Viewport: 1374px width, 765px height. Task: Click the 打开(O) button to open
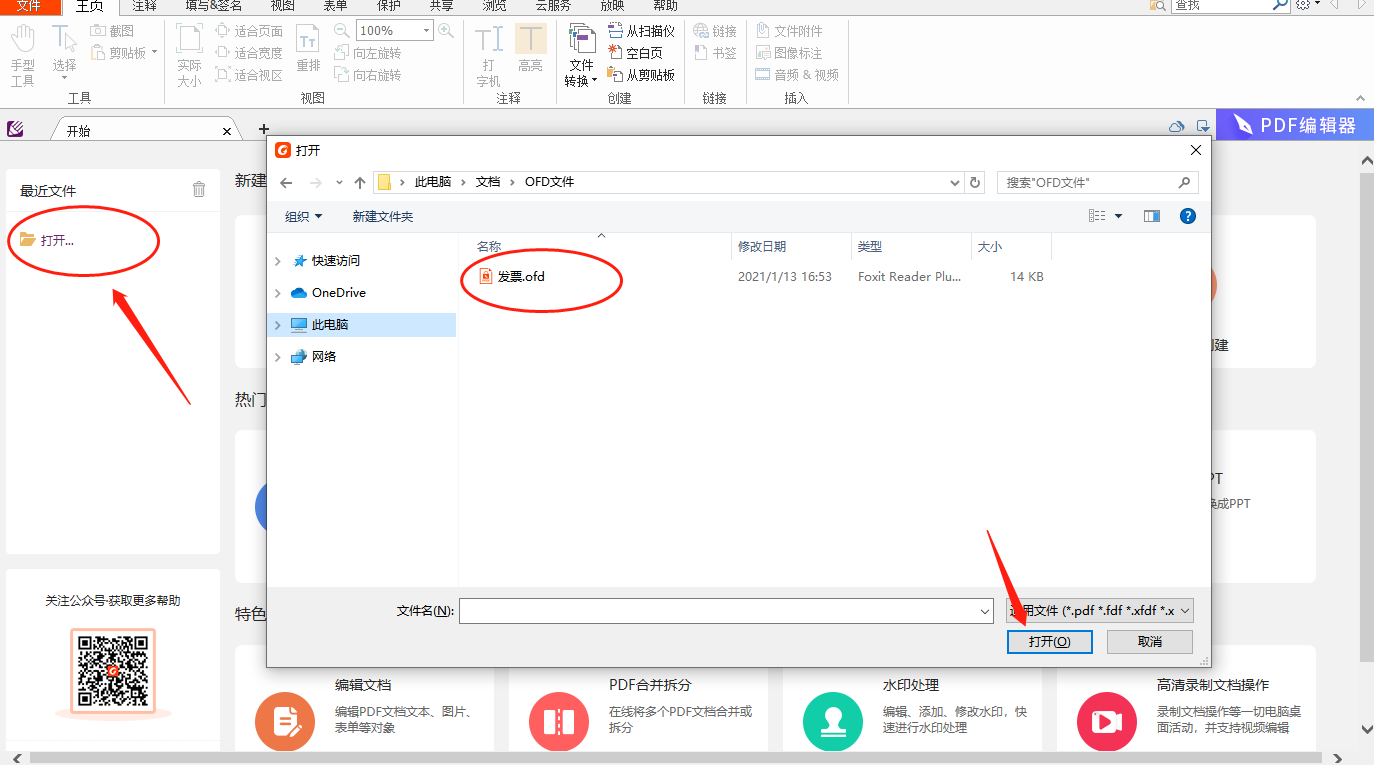(x=1049, y=641)
